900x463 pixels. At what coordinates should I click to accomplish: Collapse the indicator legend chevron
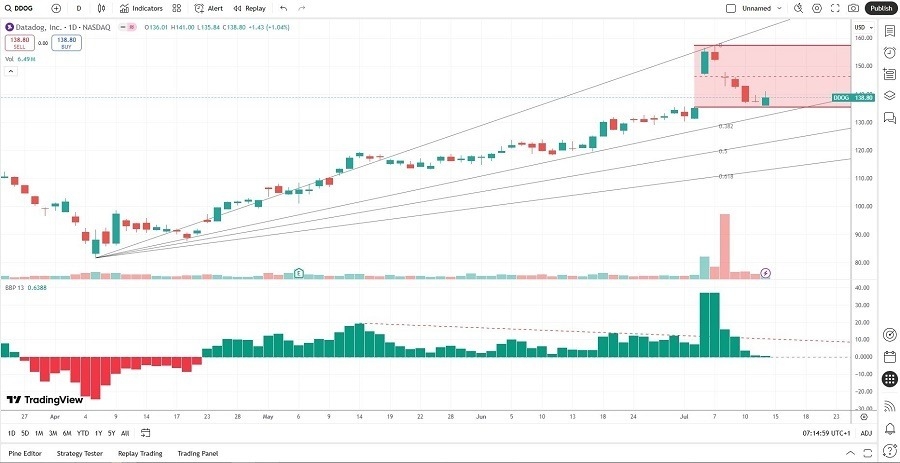(x=10, y=71)
